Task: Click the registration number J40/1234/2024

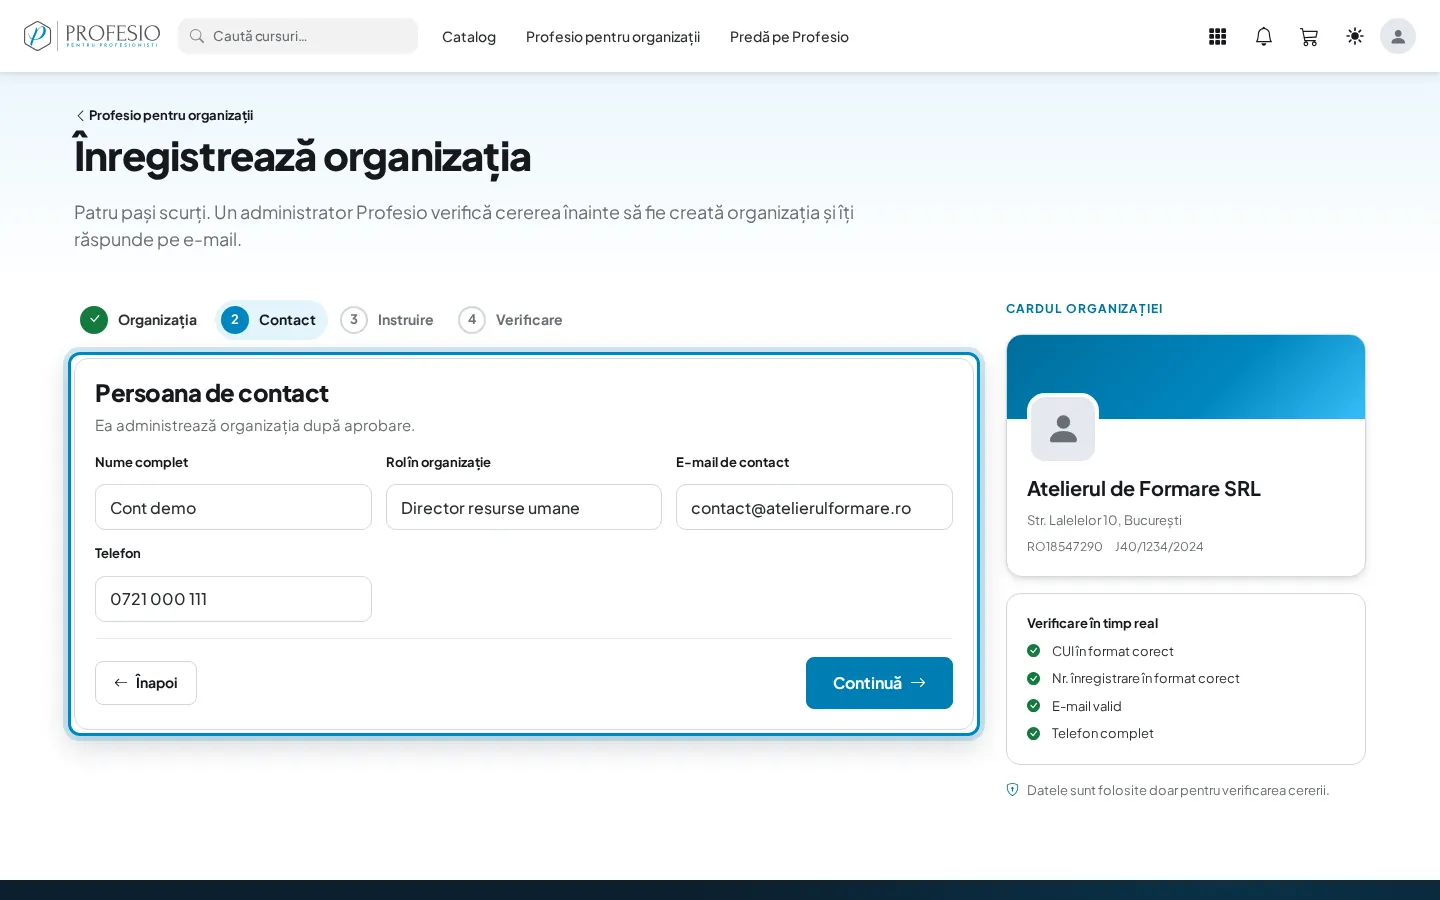Action: coord(1159,547)
